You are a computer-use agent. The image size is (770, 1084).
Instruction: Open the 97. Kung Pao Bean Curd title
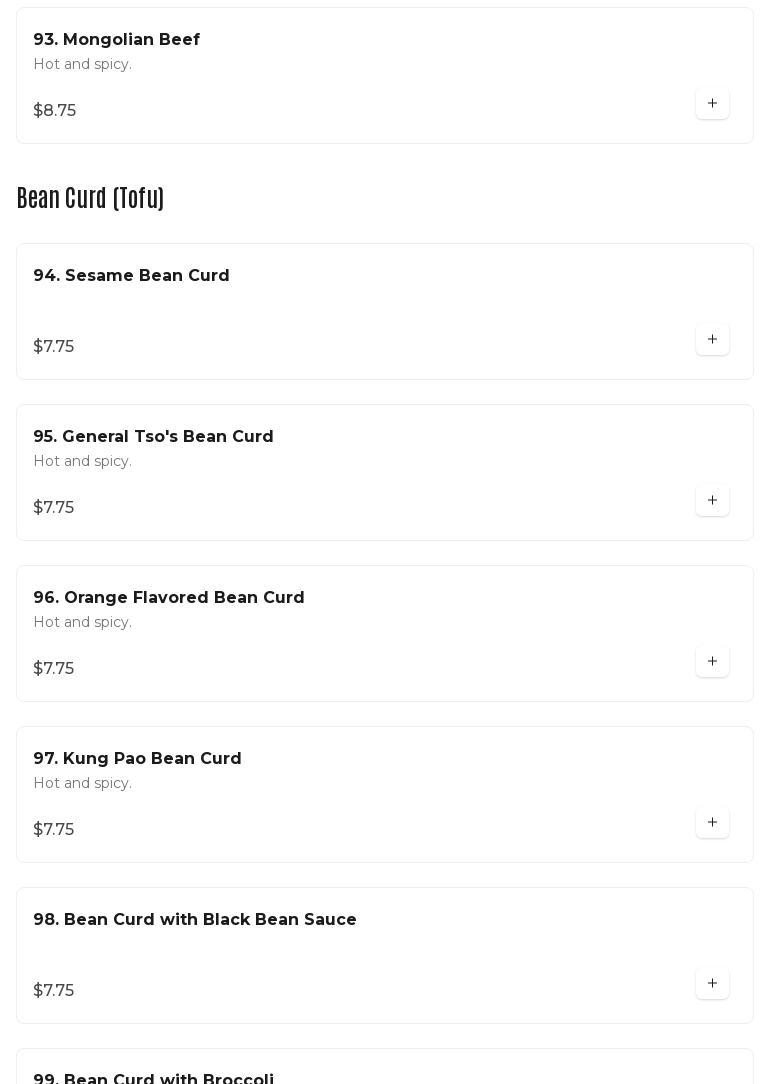click(137, 759)
